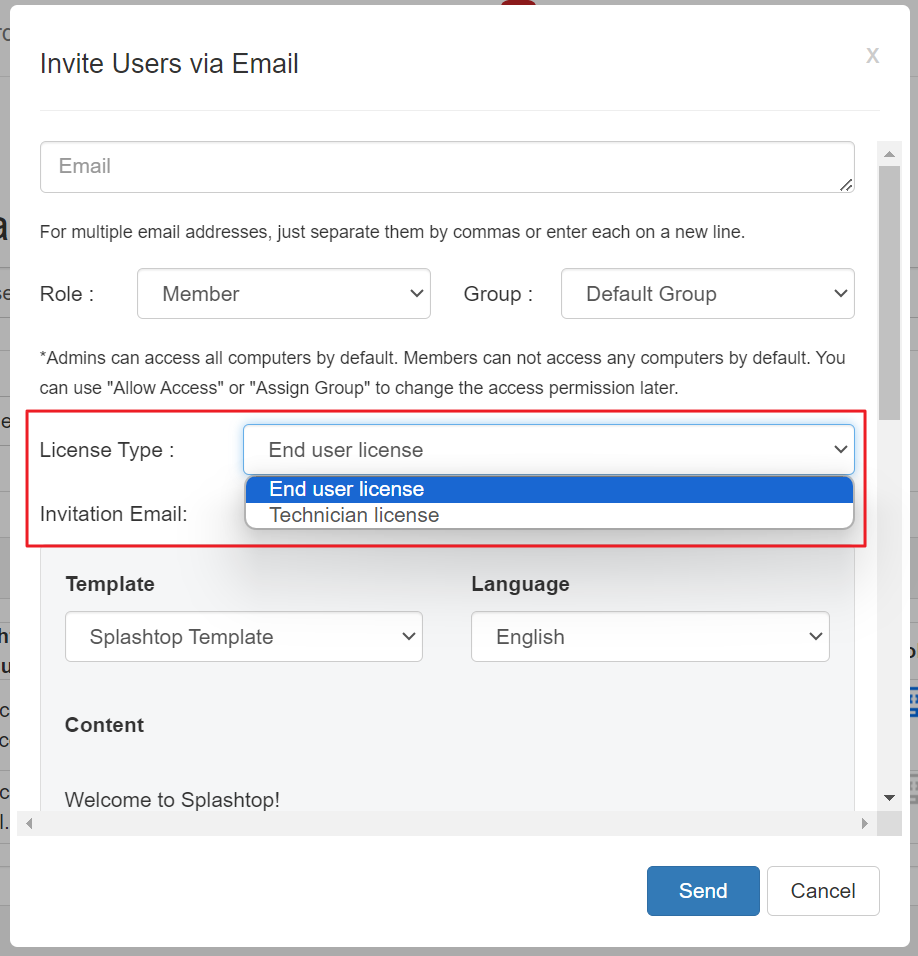Click the Email address input field
918x956 pixels.
pos(447,167)
